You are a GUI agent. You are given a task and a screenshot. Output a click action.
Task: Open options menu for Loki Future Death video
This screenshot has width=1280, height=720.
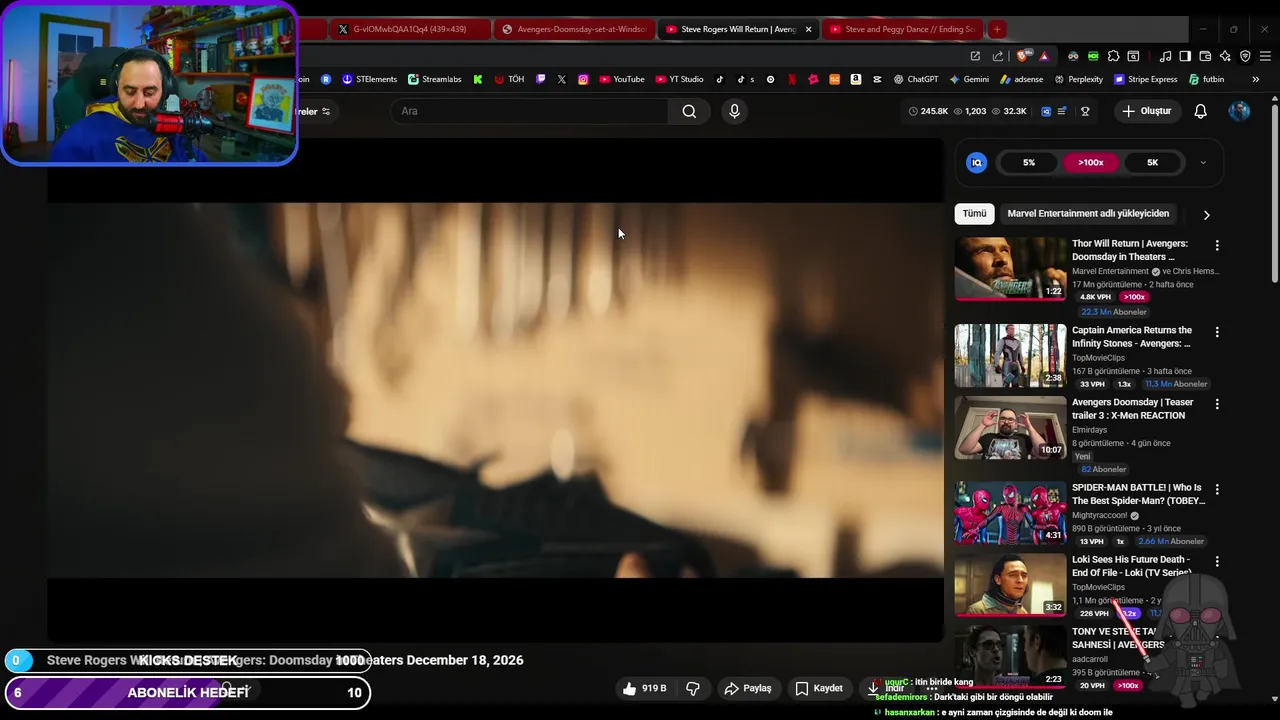pos(1217,562)
